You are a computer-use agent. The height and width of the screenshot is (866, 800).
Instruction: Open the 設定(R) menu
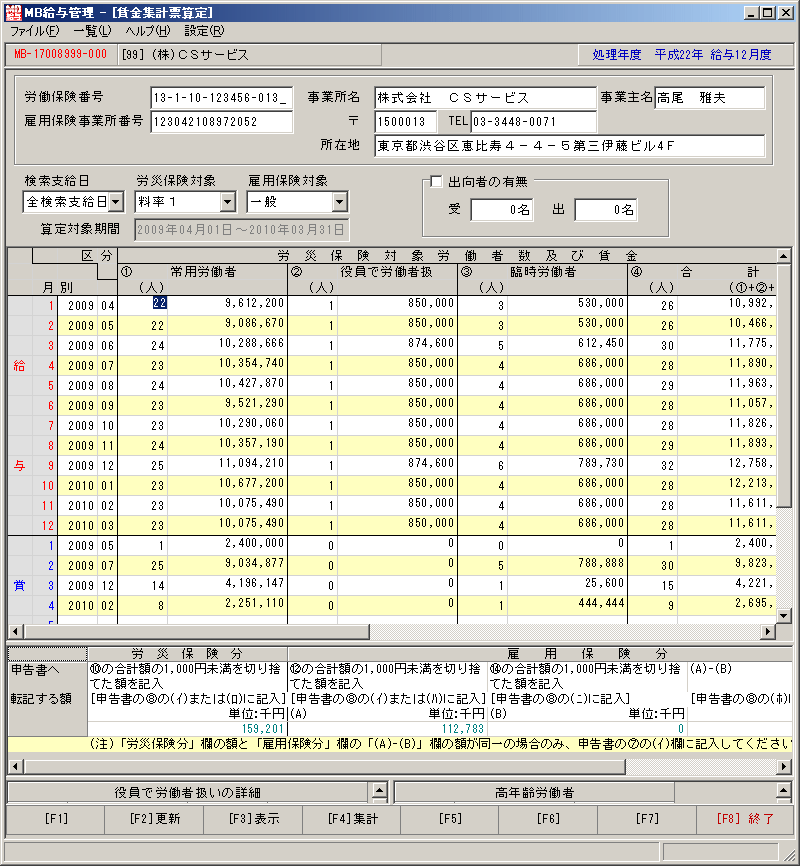204,31
